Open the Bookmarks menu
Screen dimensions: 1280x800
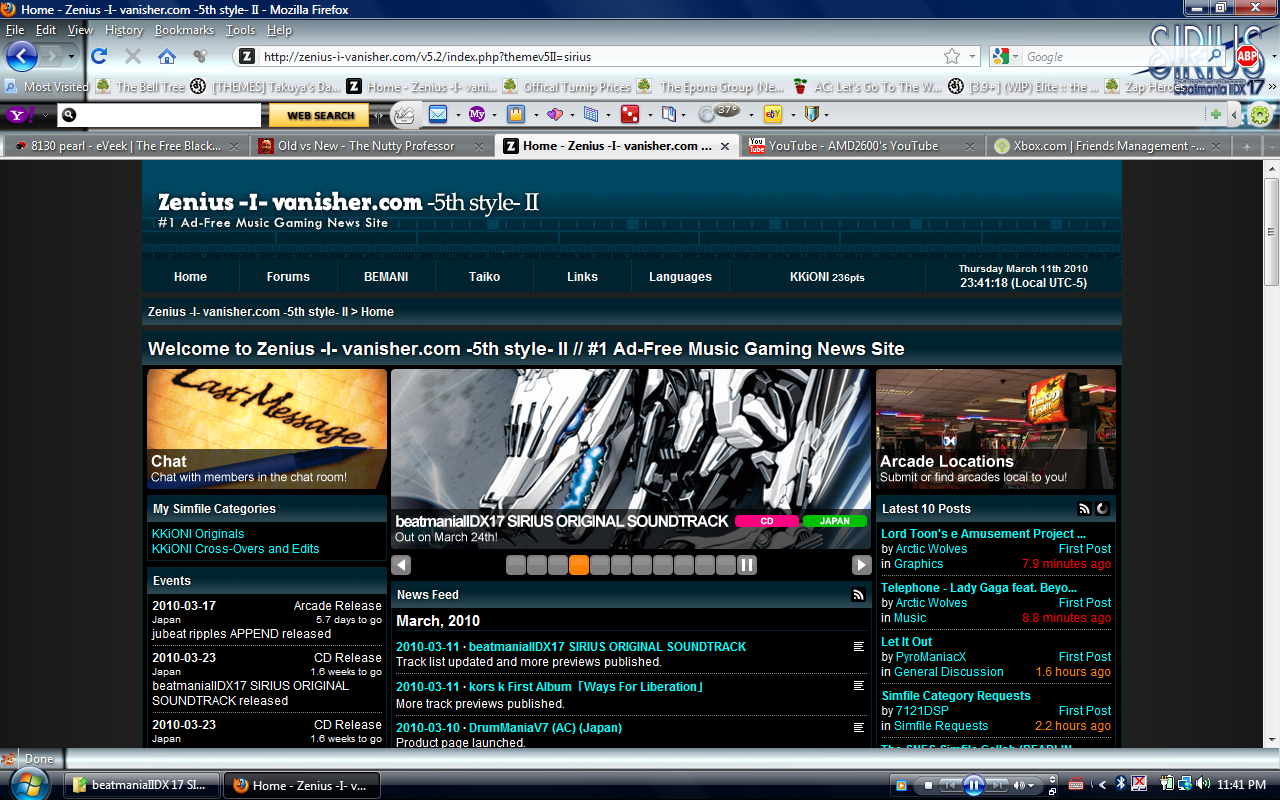[184, 30]
